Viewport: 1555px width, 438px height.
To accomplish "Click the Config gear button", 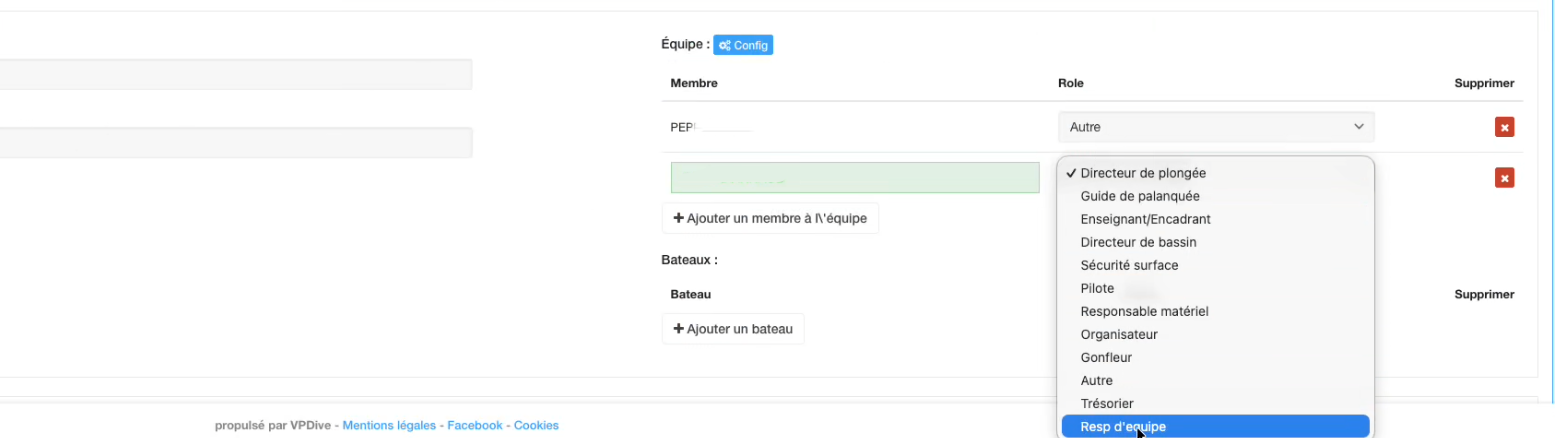I will tap(743, 45).
